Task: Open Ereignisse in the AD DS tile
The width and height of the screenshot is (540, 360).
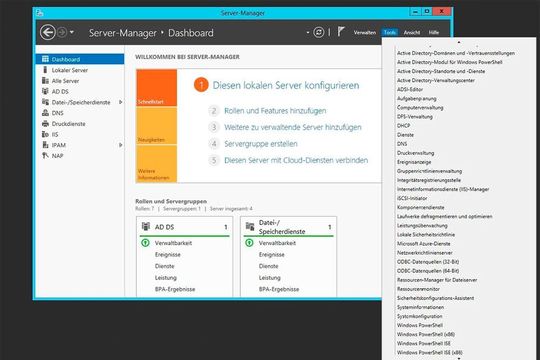Action: pyautogui.click(x=168, y=255)
